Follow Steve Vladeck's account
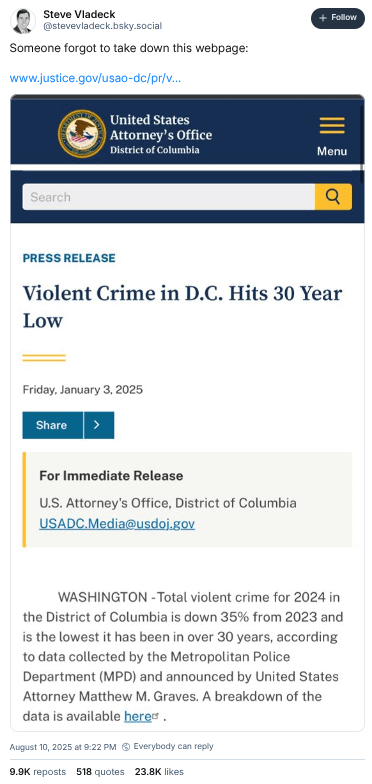Screen dimensions: 372x784 (338, 18)
